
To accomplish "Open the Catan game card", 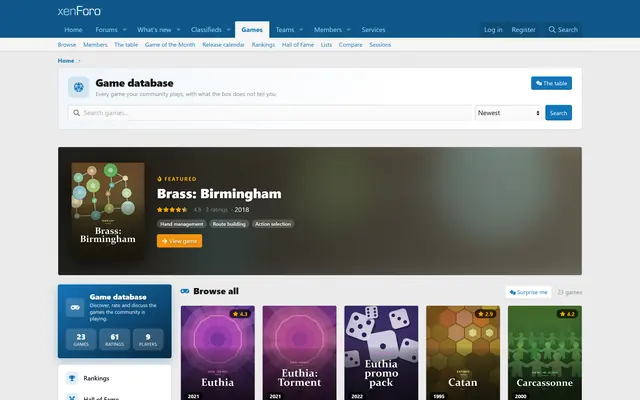I will 463,353.
